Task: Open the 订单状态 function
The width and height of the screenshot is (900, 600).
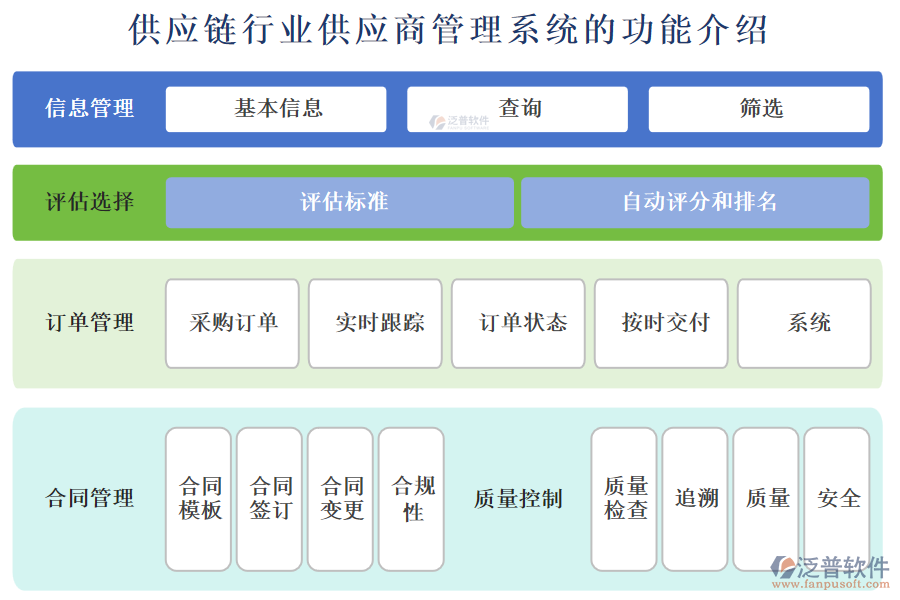Action: [x=519, y=323]
